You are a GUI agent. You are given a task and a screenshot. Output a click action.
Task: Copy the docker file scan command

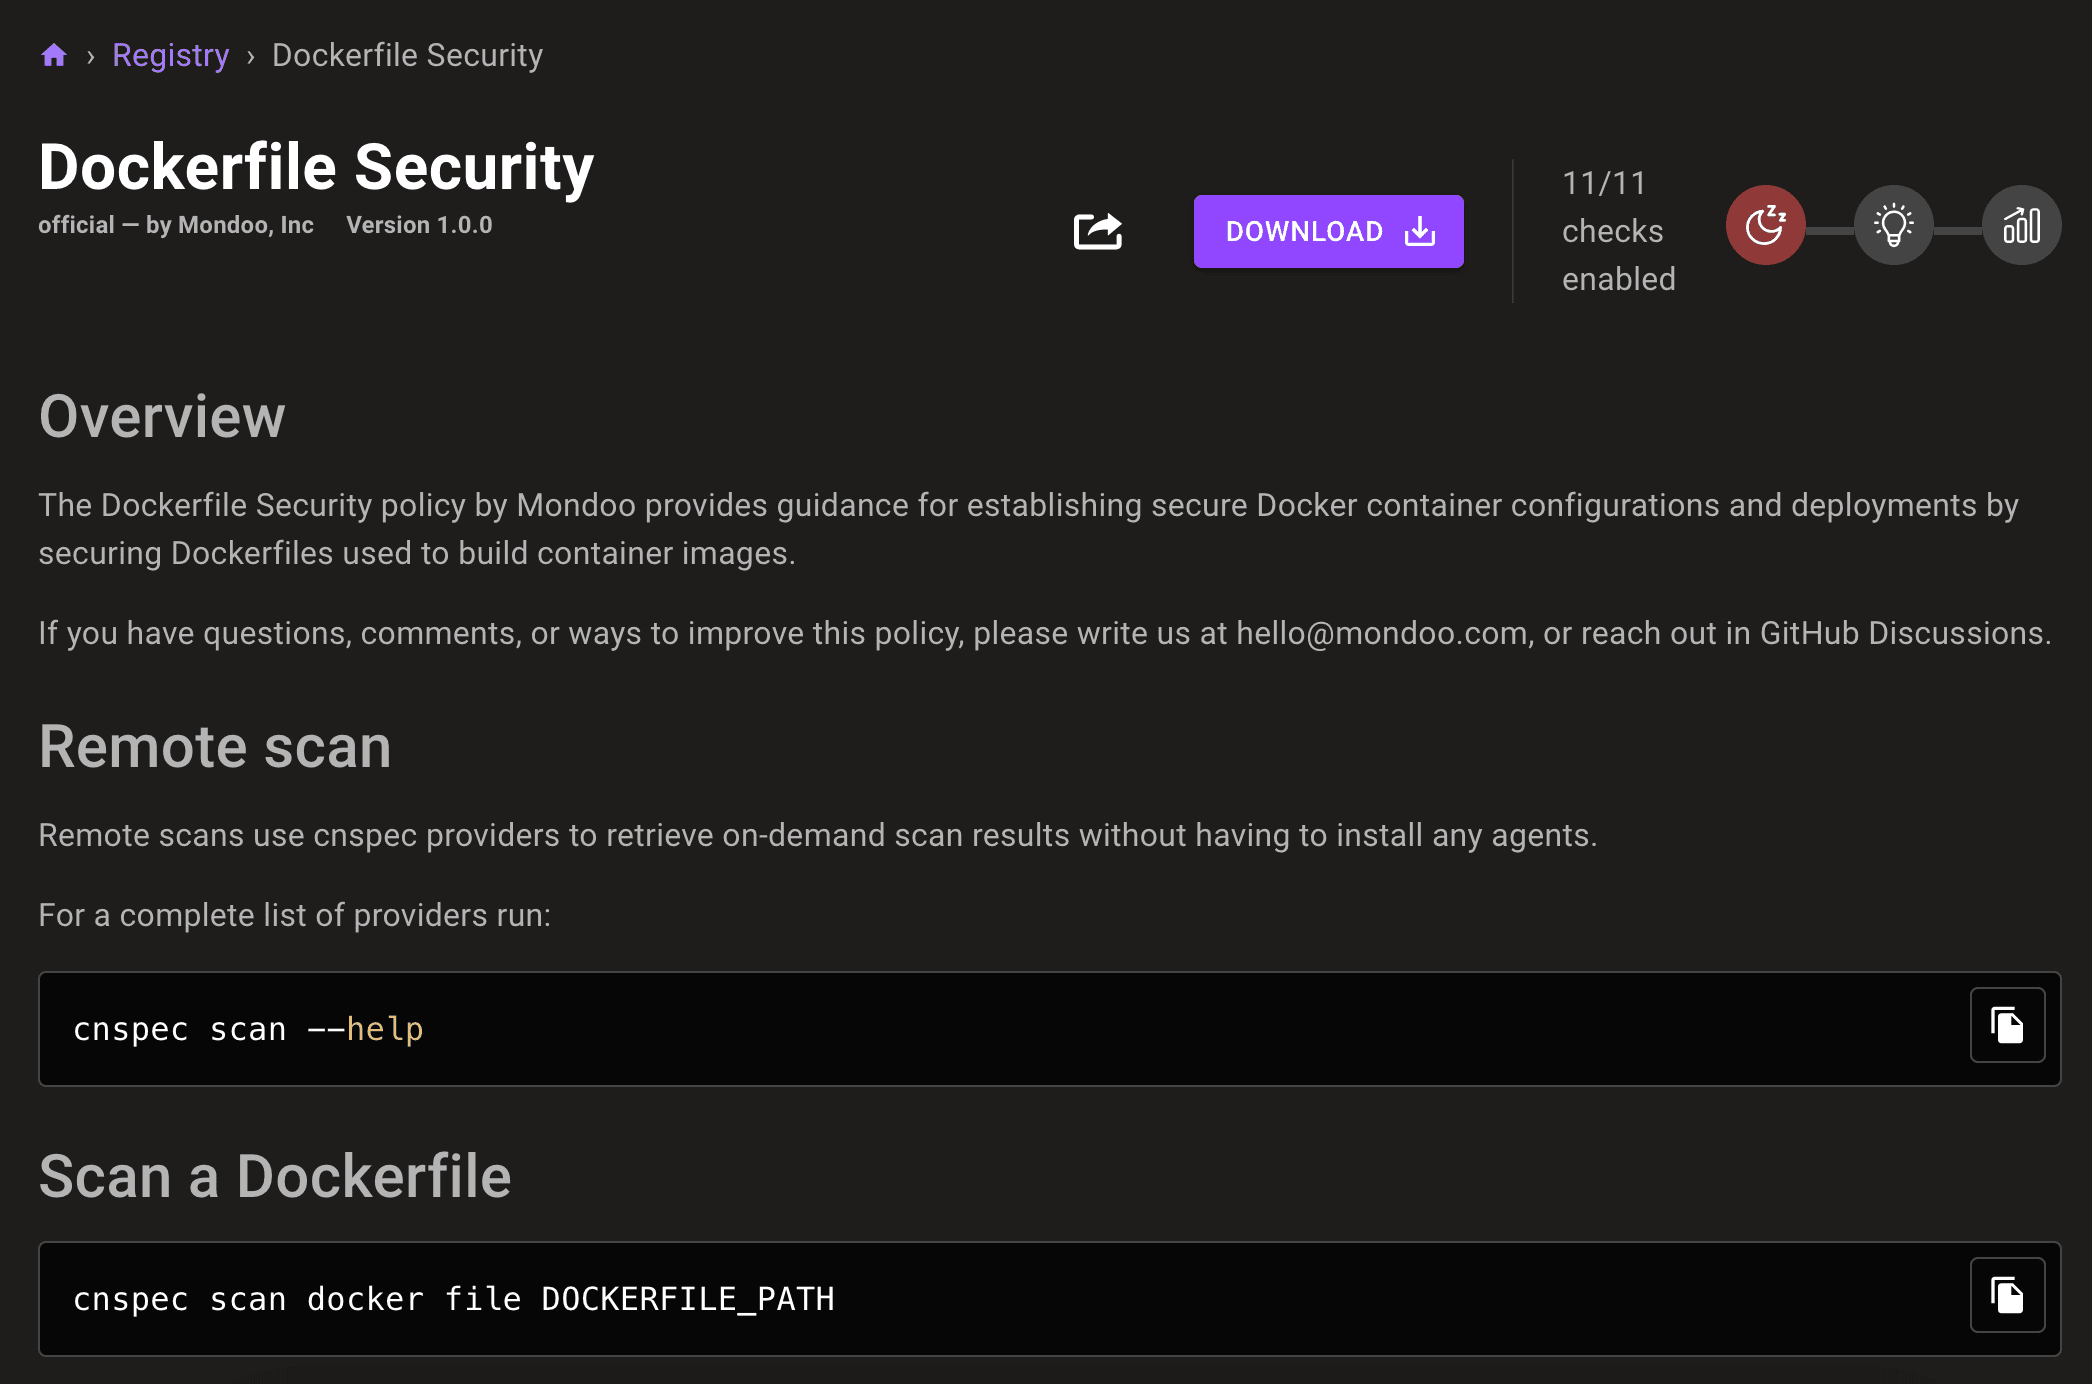click(2007, 1295)
